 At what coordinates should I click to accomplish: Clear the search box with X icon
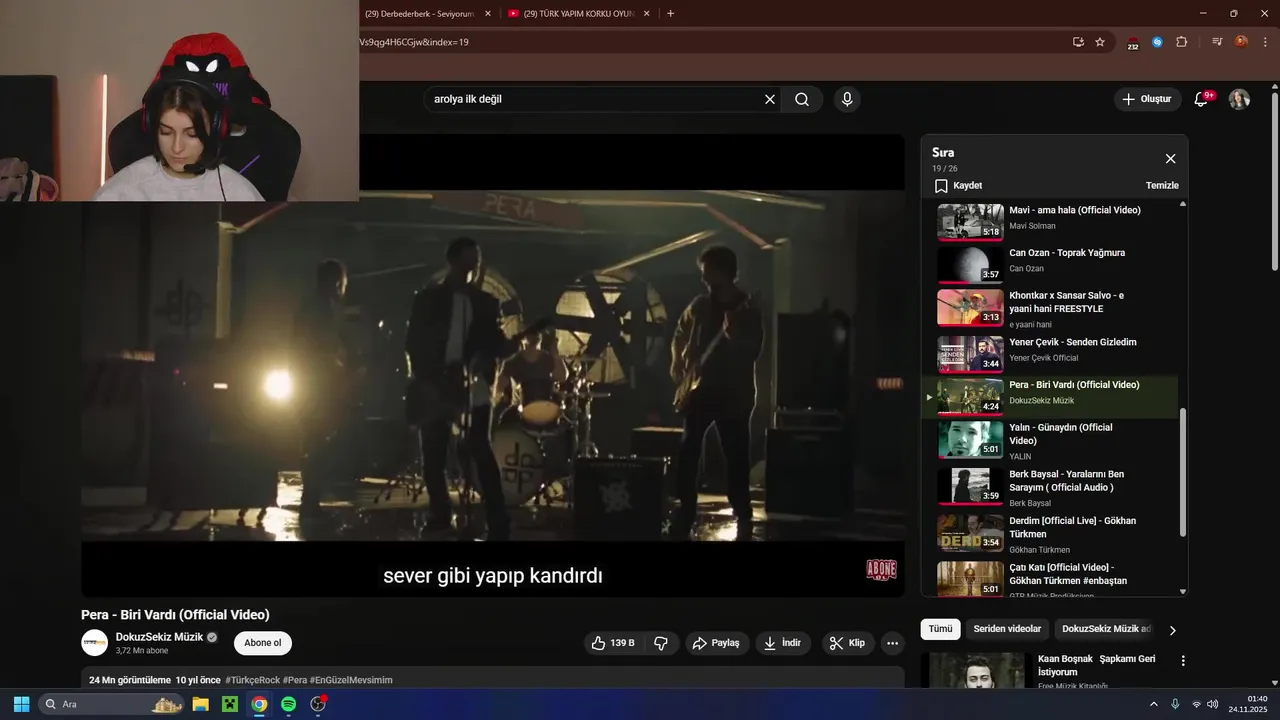[770, 99]
